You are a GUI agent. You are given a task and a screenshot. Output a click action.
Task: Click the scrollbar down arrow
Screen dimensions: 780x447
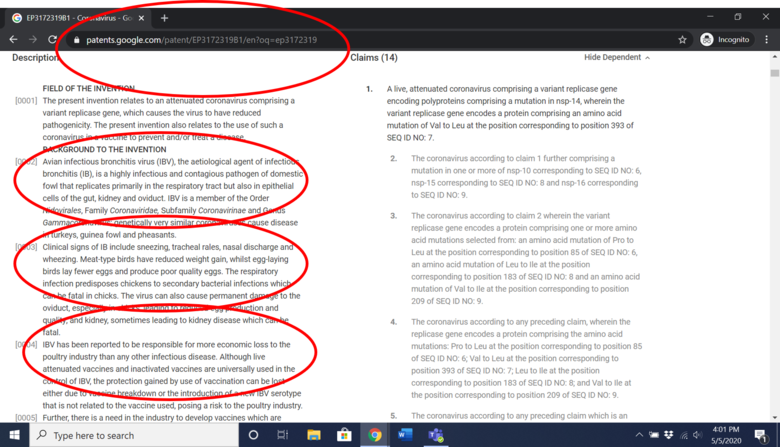(x=775, y=418)
